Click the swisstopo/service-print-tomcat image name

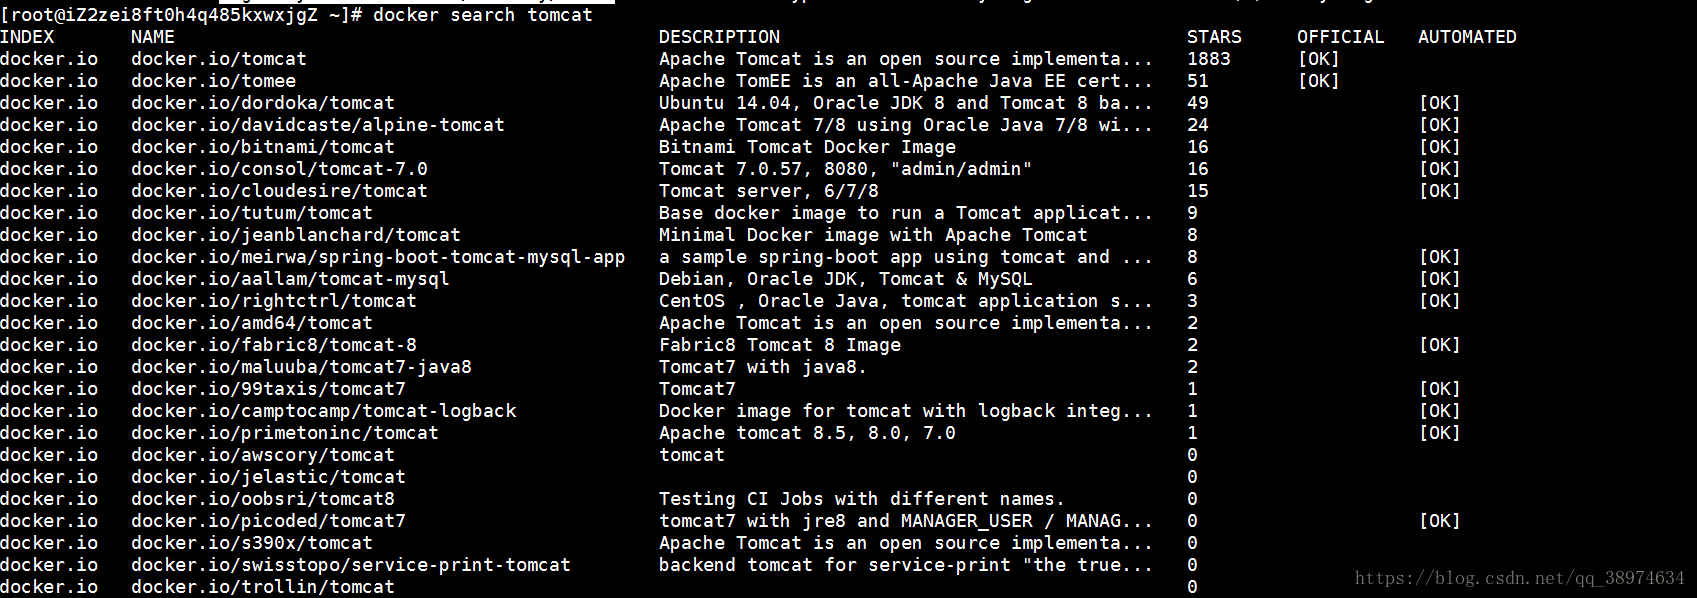[350, 565]
